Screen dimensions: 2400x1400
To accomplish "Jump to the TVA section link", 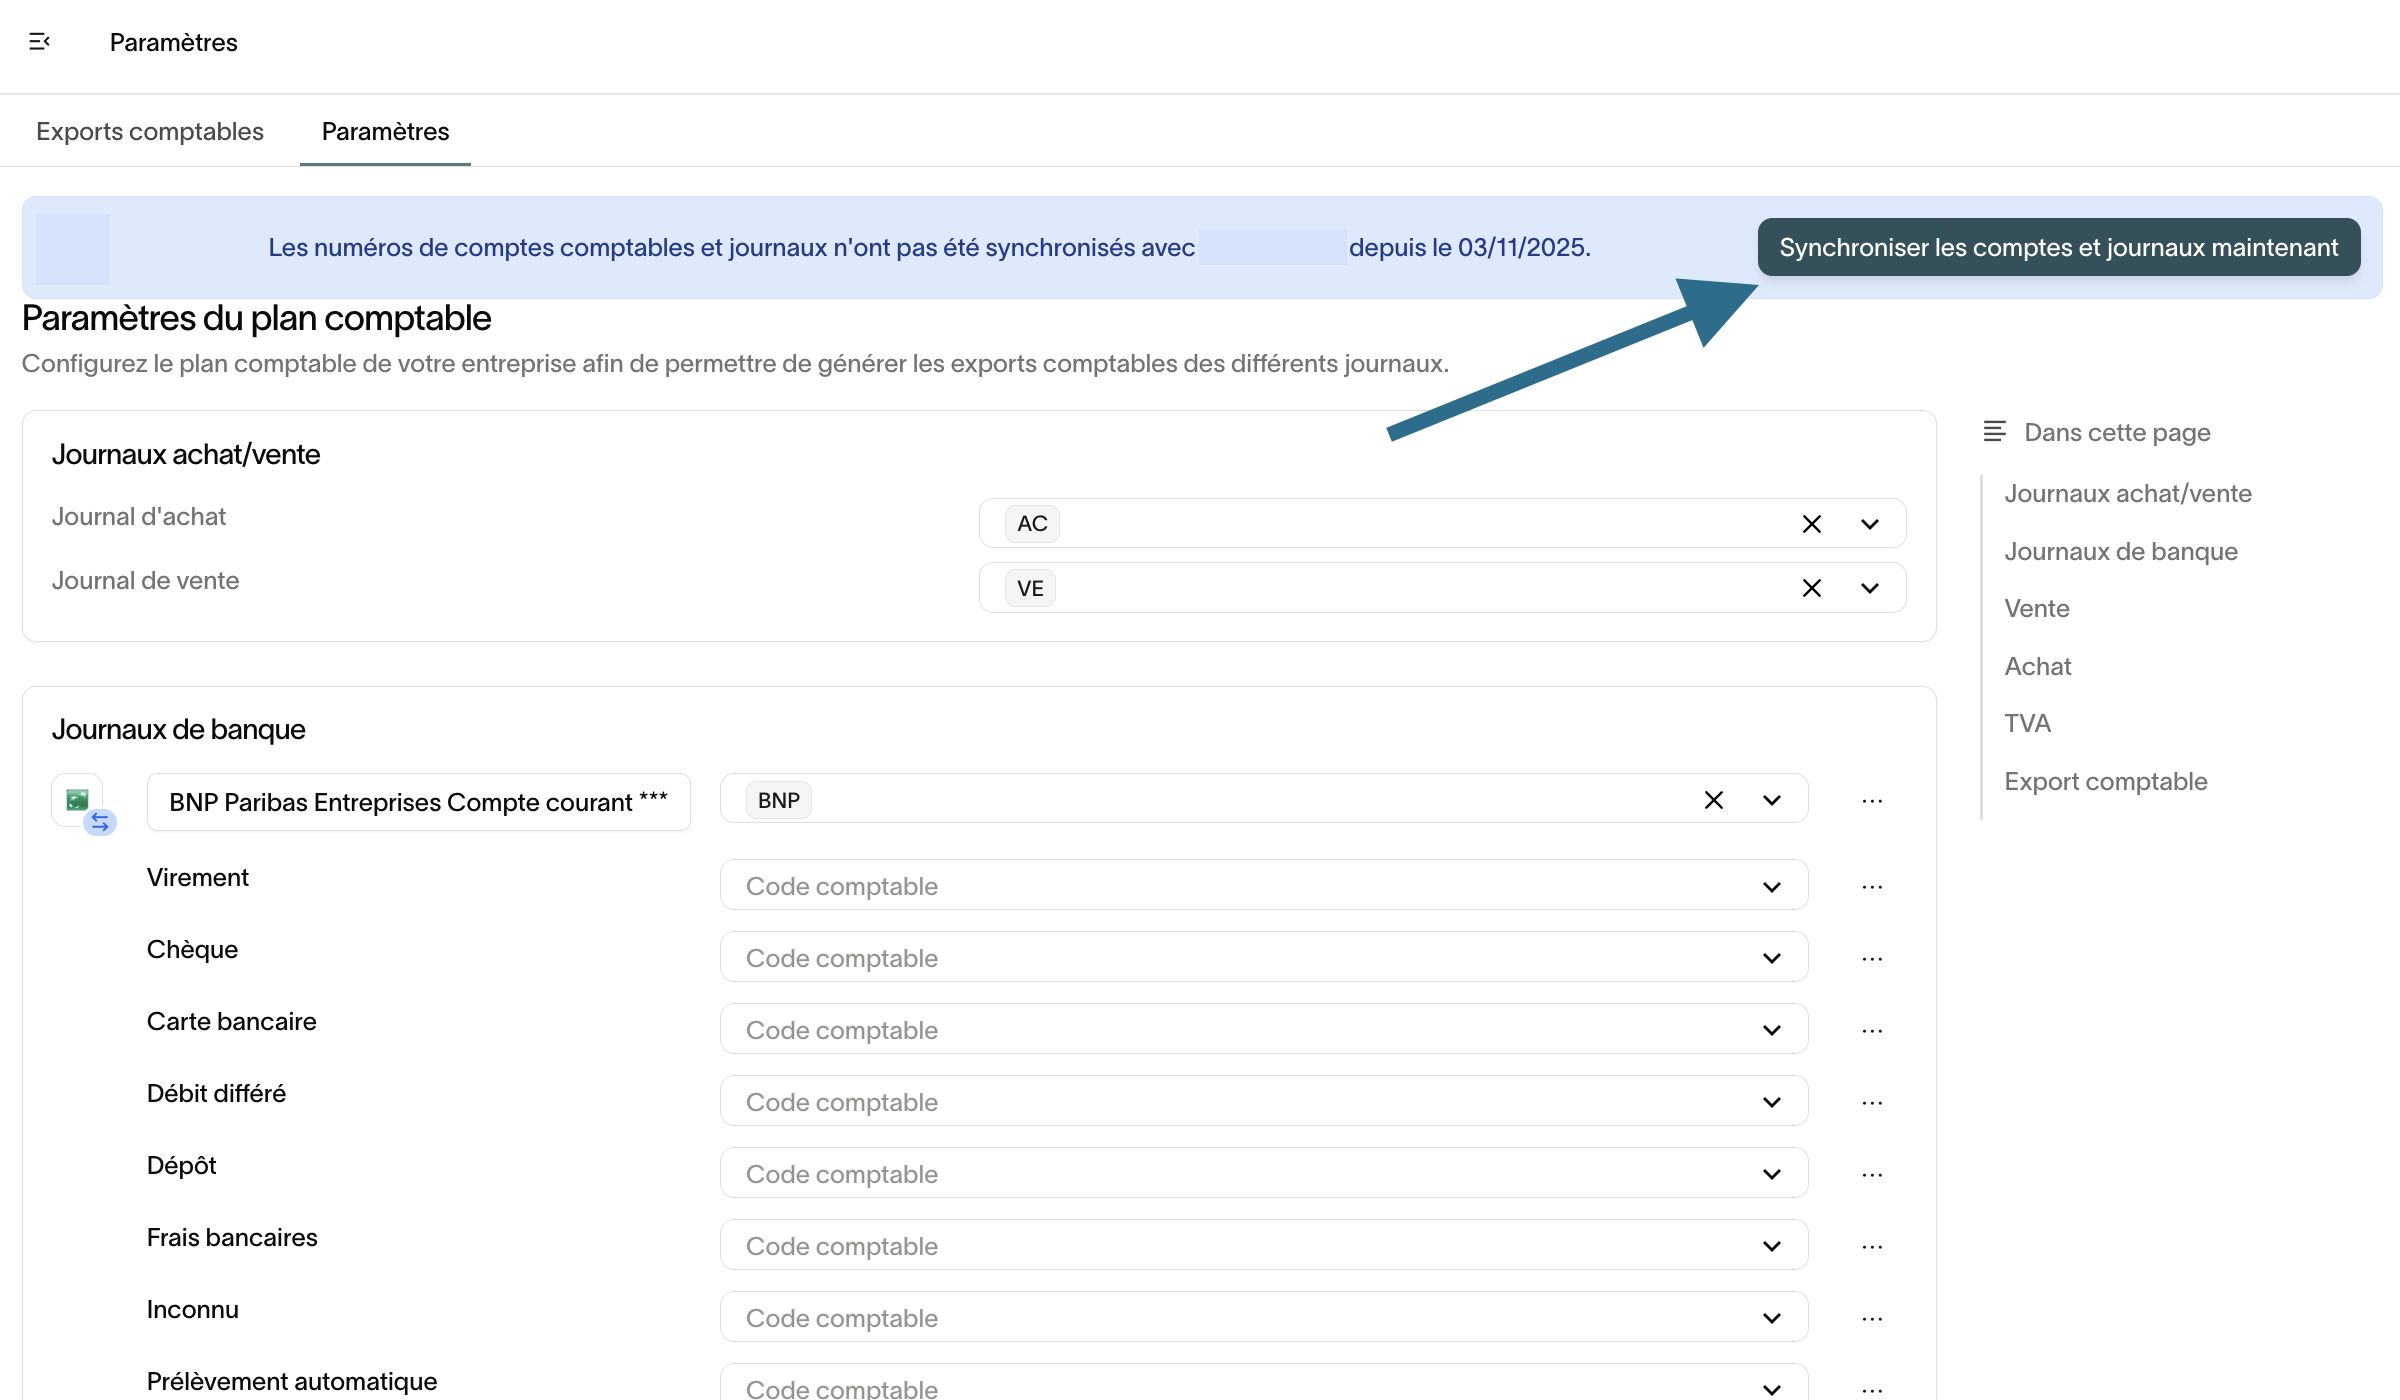I will (2027, 723).
